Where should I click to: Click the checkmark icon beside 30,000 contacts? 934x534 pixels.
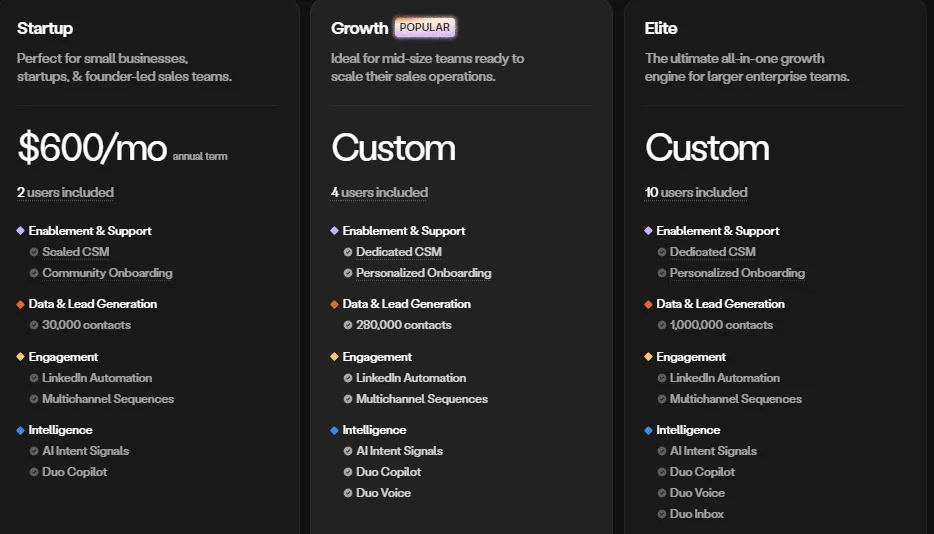(x=34, y=325)
